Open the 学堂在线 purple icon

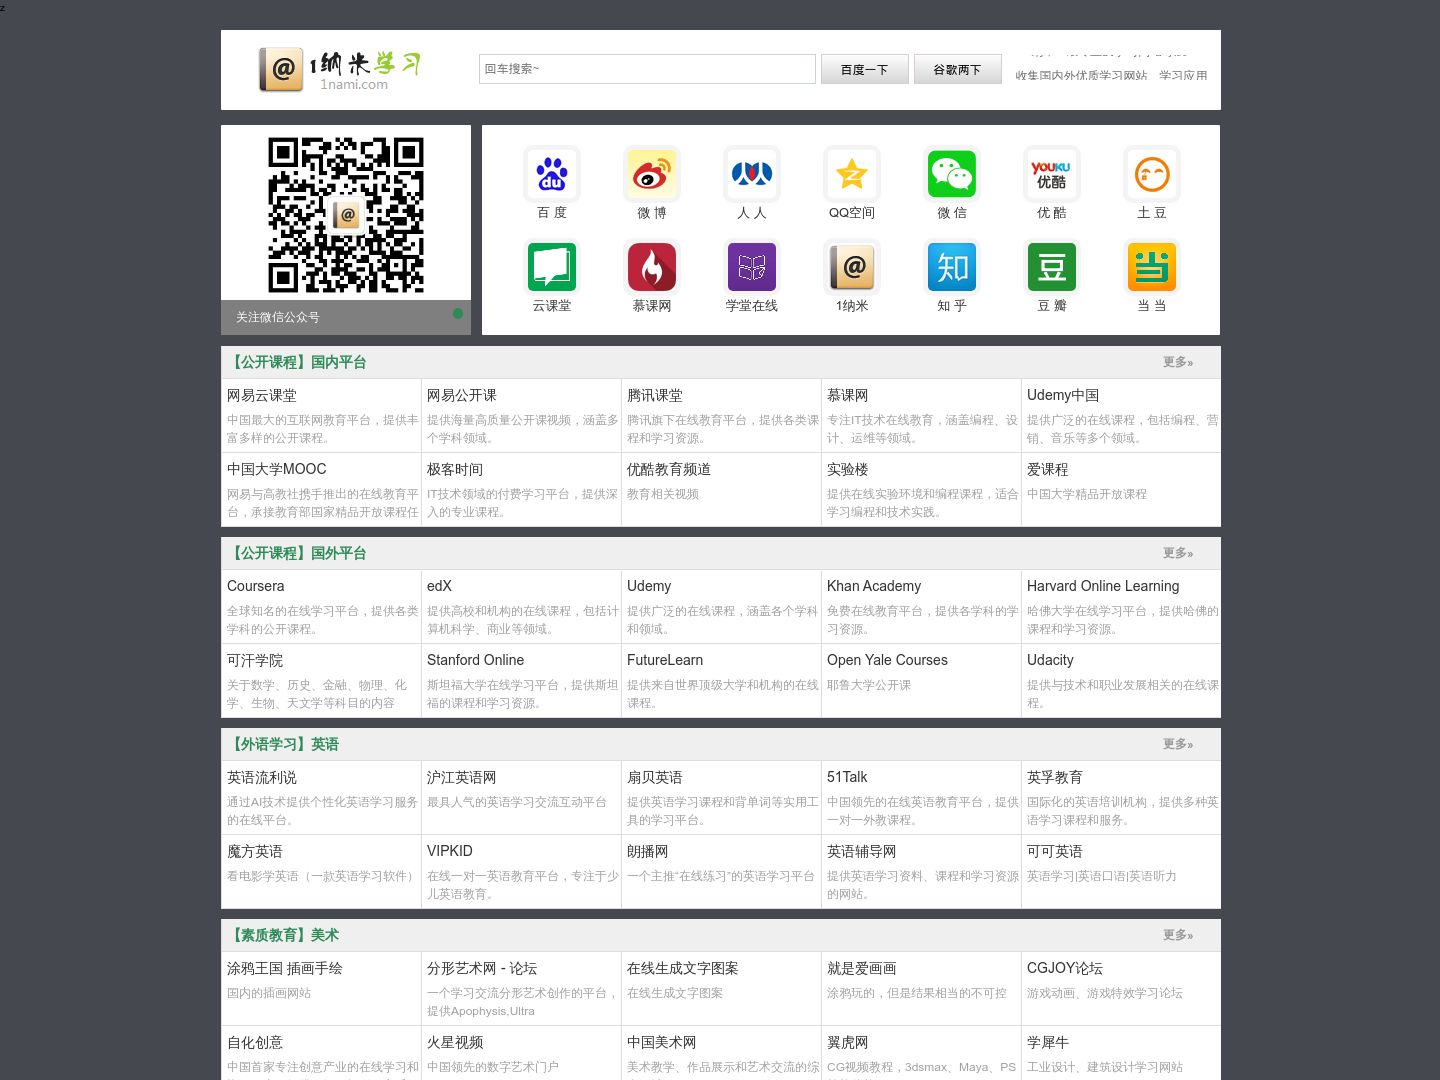point(752,267)
